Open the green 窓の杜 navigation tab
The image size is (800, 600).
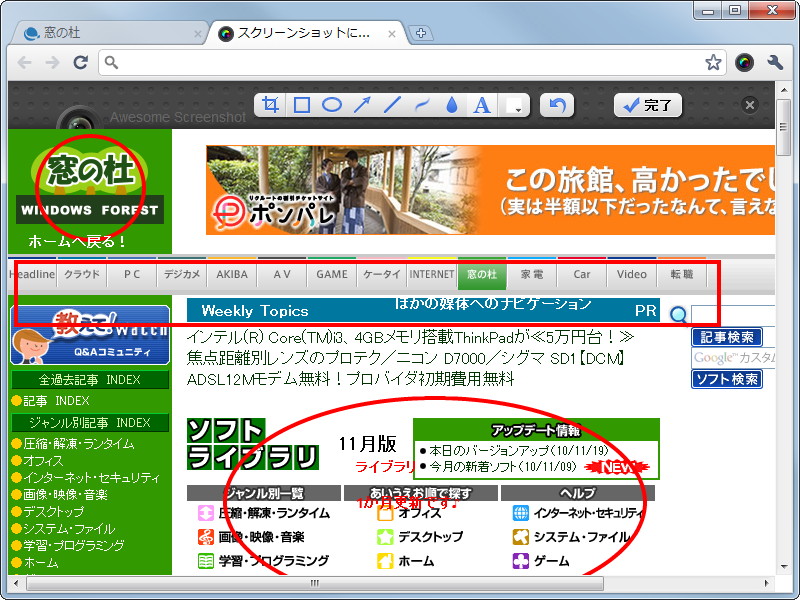(x=482, y=274)
